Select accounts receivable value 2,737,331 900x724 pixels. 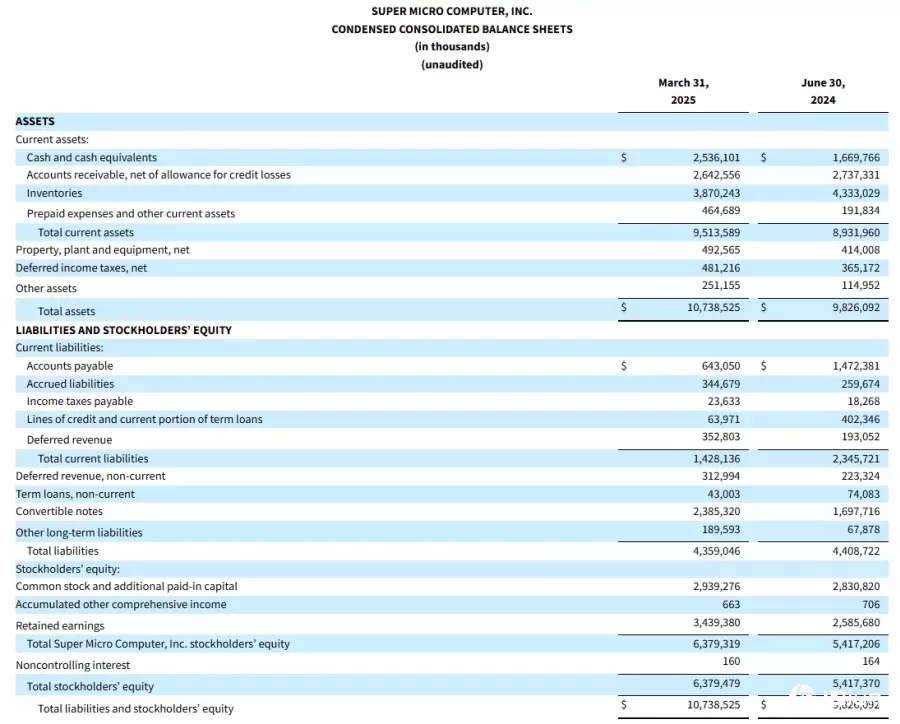tap(856, 175)
